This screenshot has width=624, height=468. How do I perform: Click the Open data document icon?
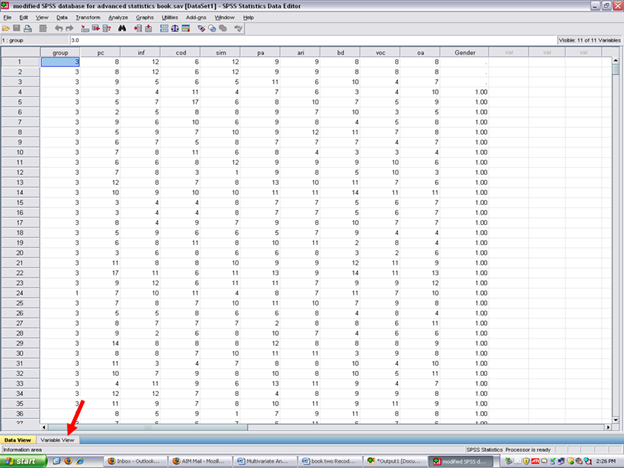(x=6, y=28)
